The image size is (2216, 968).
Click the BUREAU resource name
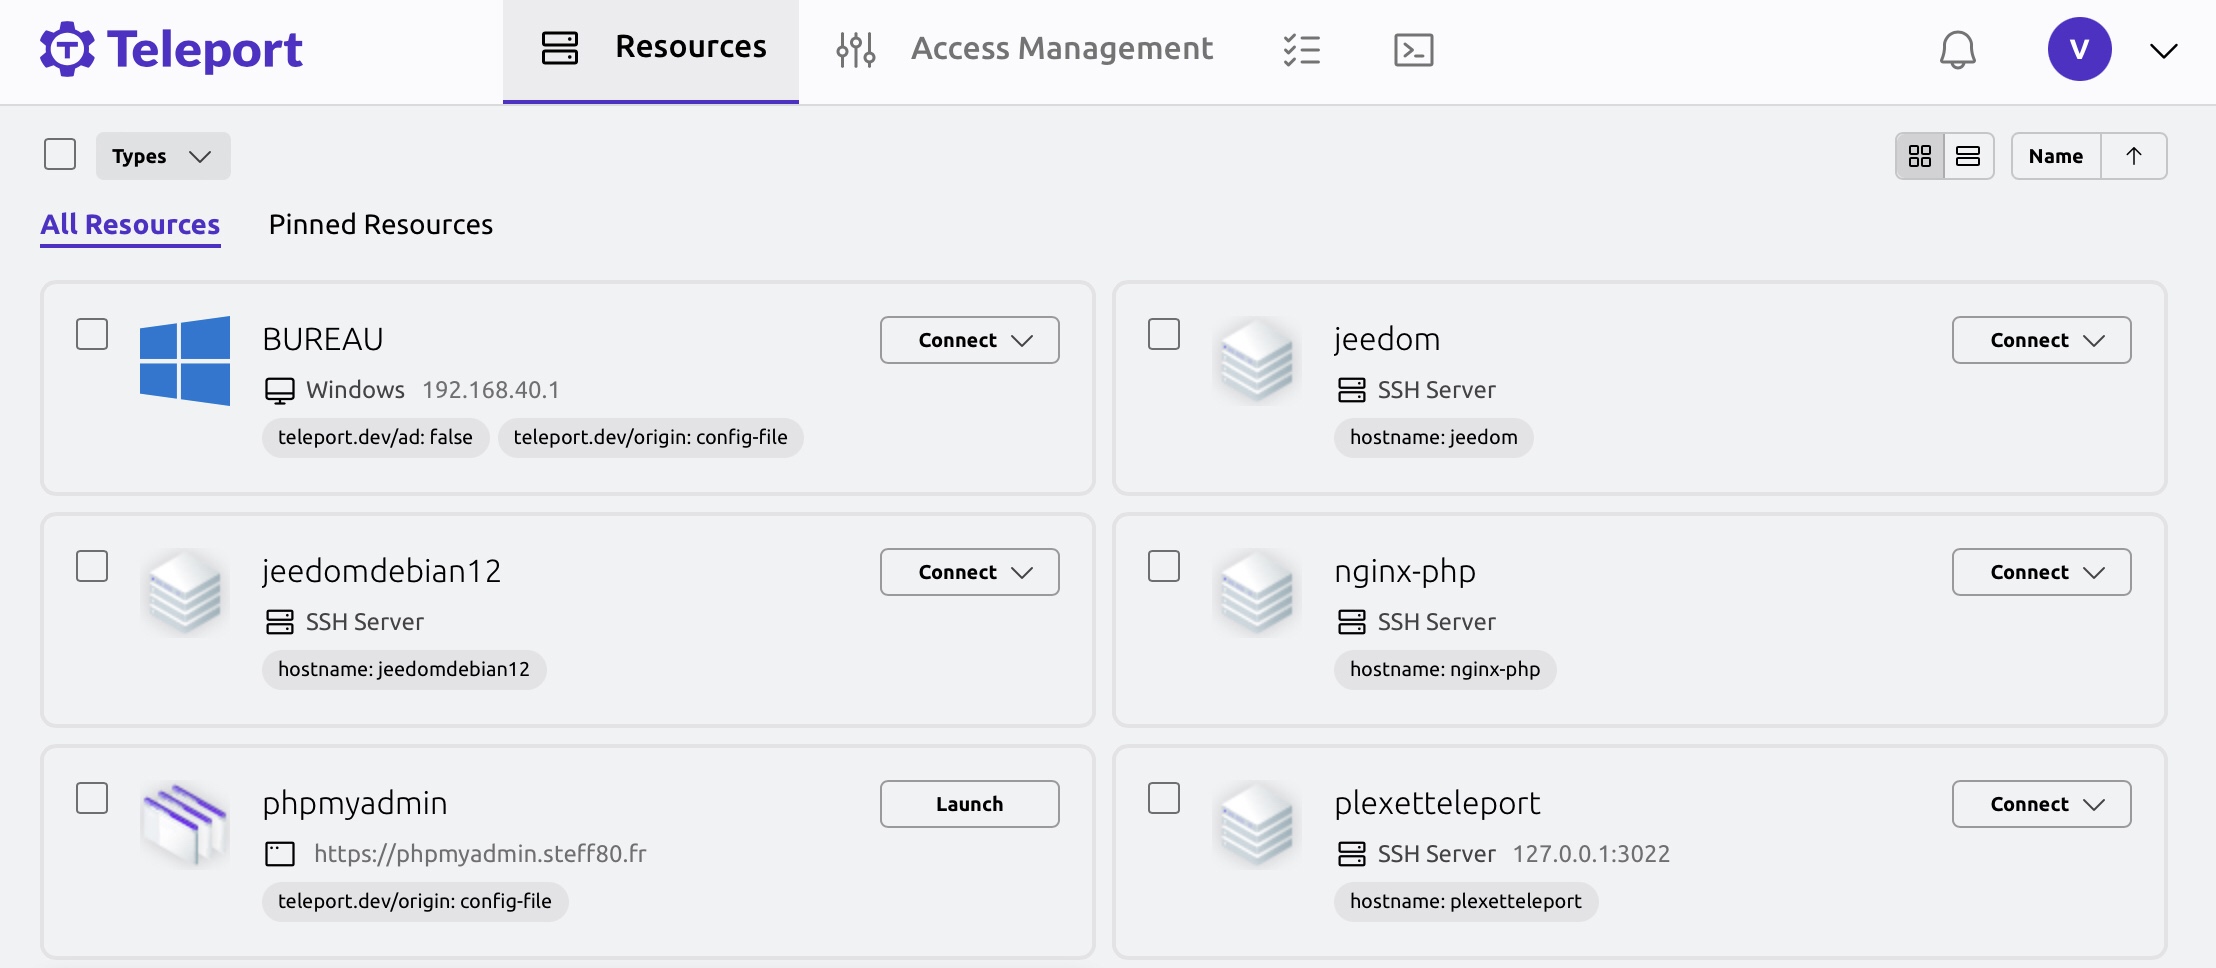tap(323, 340)
